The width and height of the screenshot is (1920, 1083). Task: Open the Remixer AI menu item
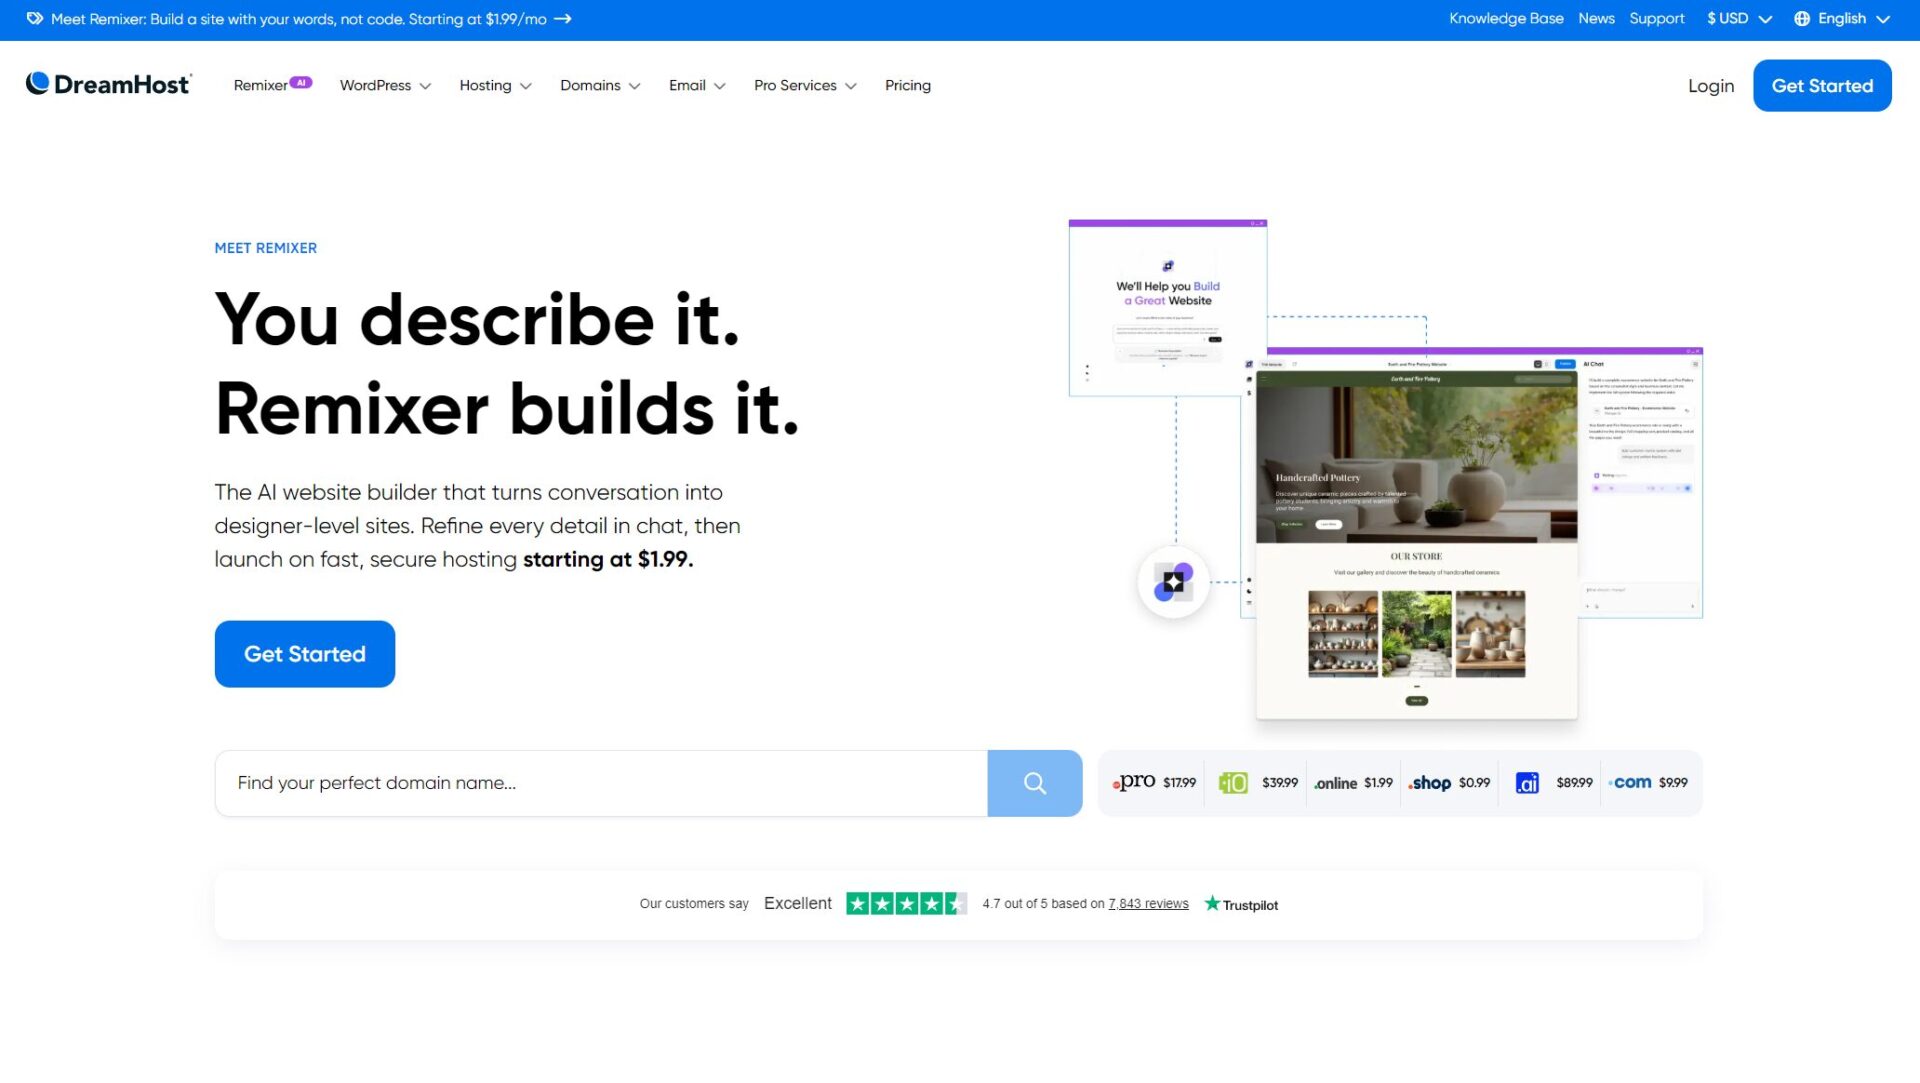[272, 86]
